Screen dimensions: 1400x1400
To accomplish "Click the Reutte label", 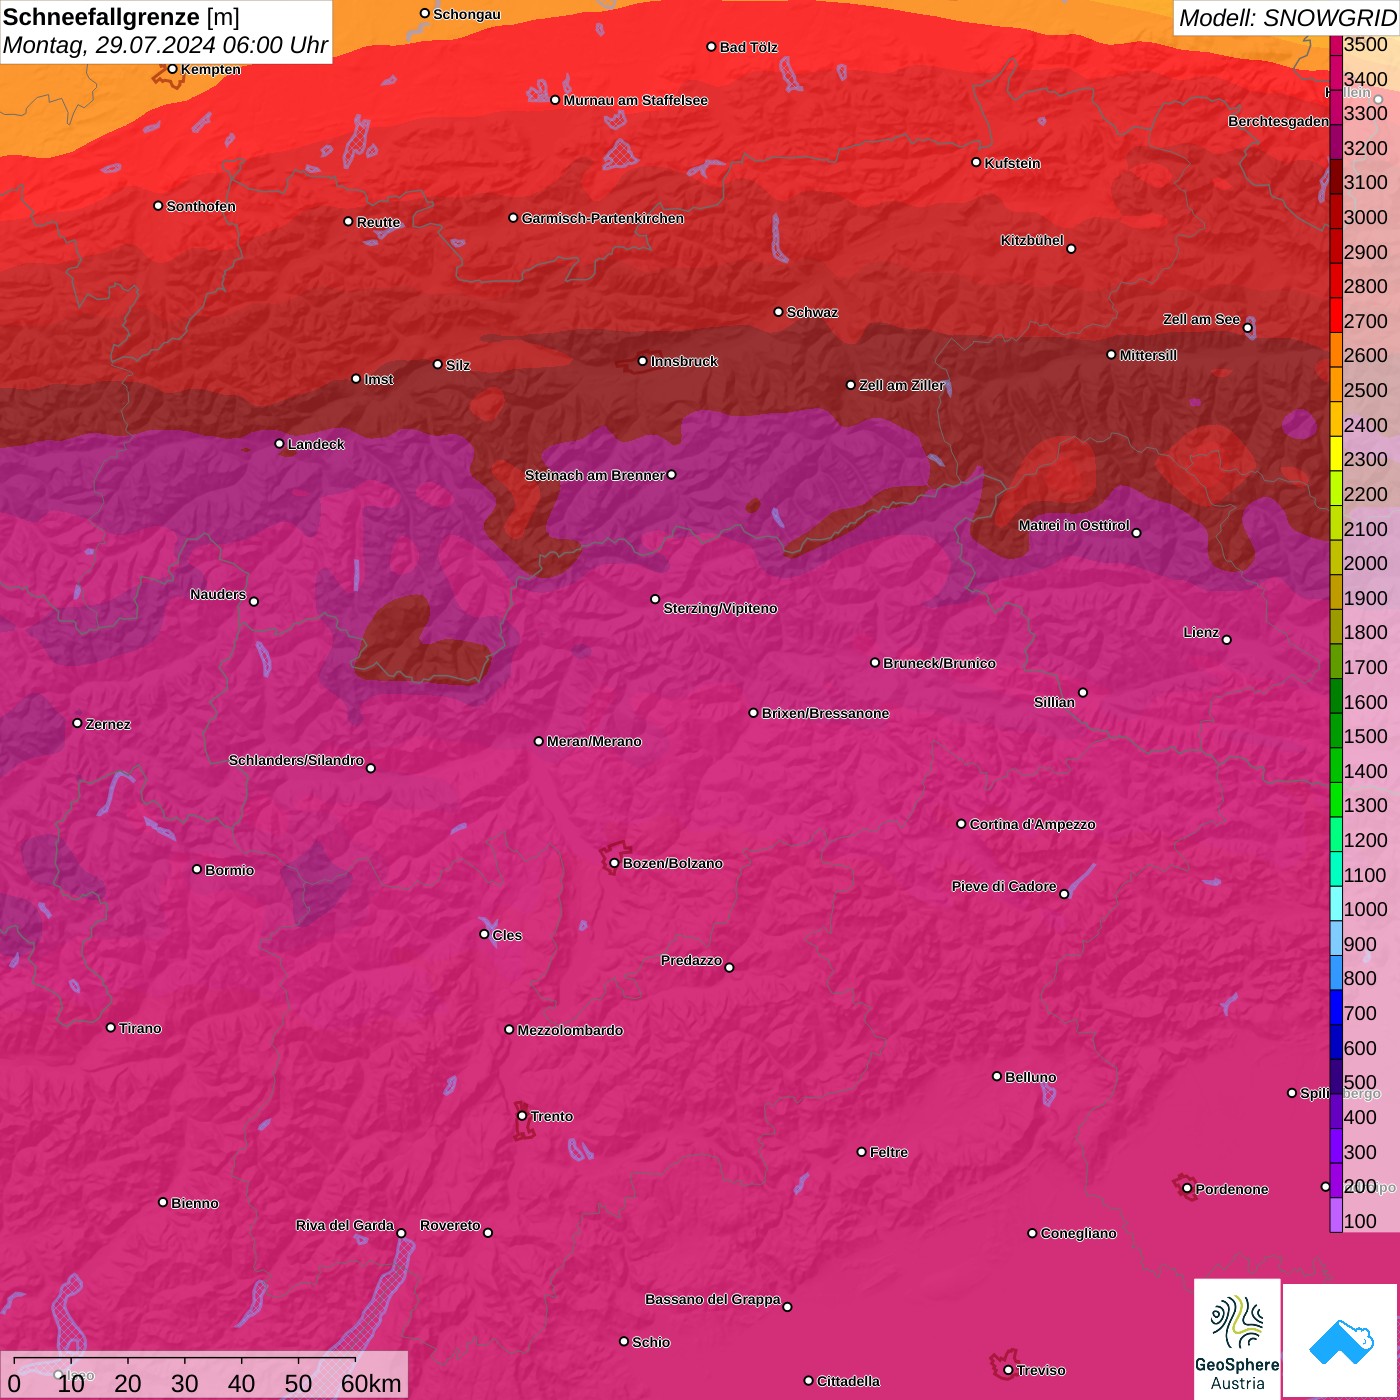I will (x=378, y=222).
